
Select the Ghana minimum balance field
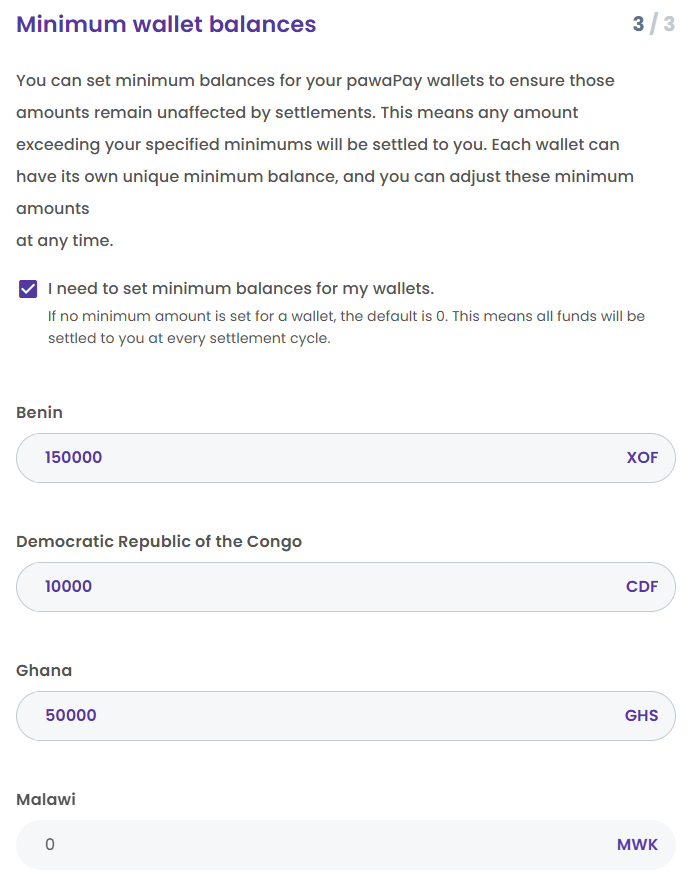tap(320, 716)
